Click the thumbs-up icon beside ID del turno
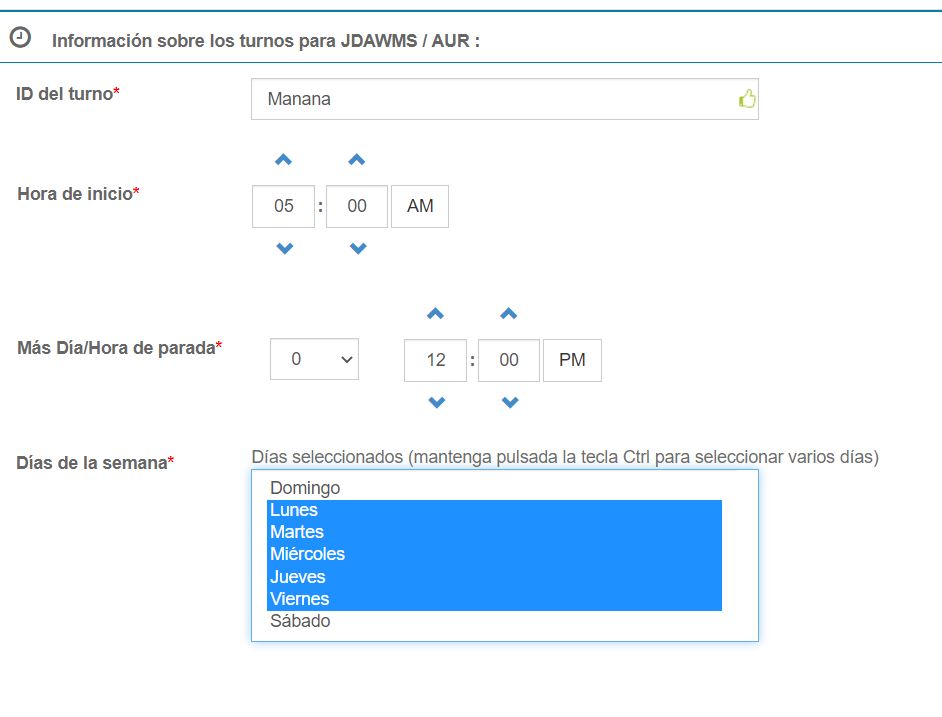Image resolution: width=942 pixels, height=717 pixels. coord(746,97)
